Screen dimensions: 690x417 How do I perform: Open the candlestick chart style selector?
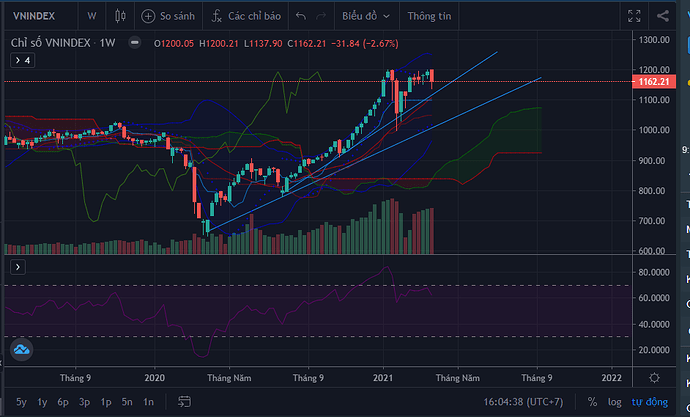[121, 16]
